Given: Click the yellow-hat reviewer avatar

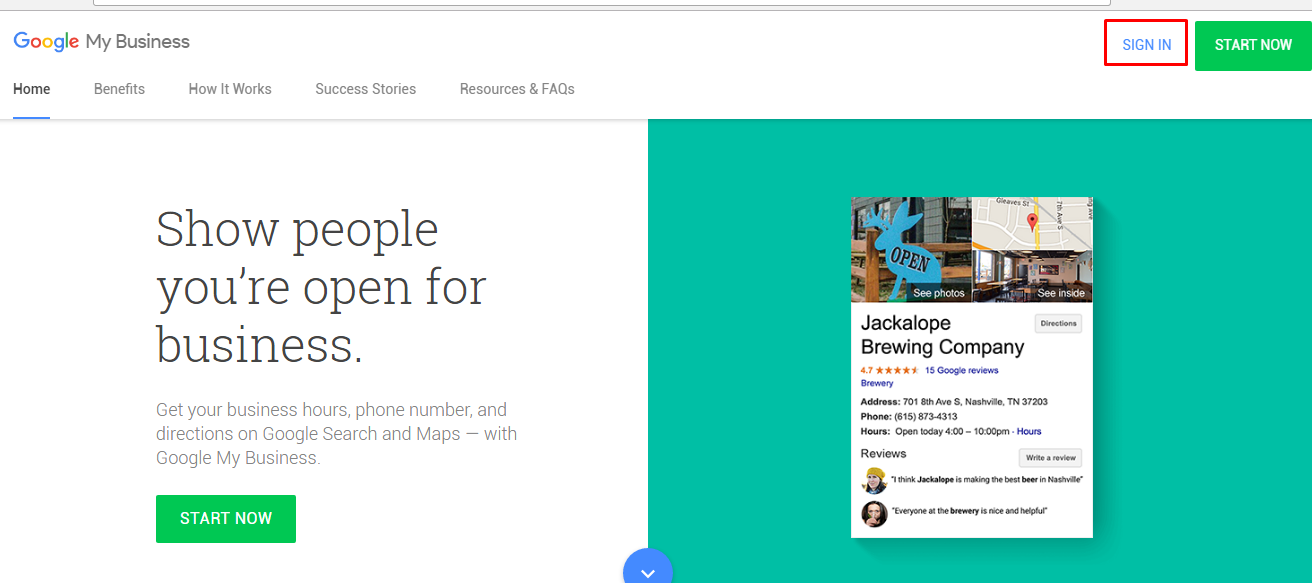Looking at the screenshot, I should pyautogui.click(x=874, y=480).
